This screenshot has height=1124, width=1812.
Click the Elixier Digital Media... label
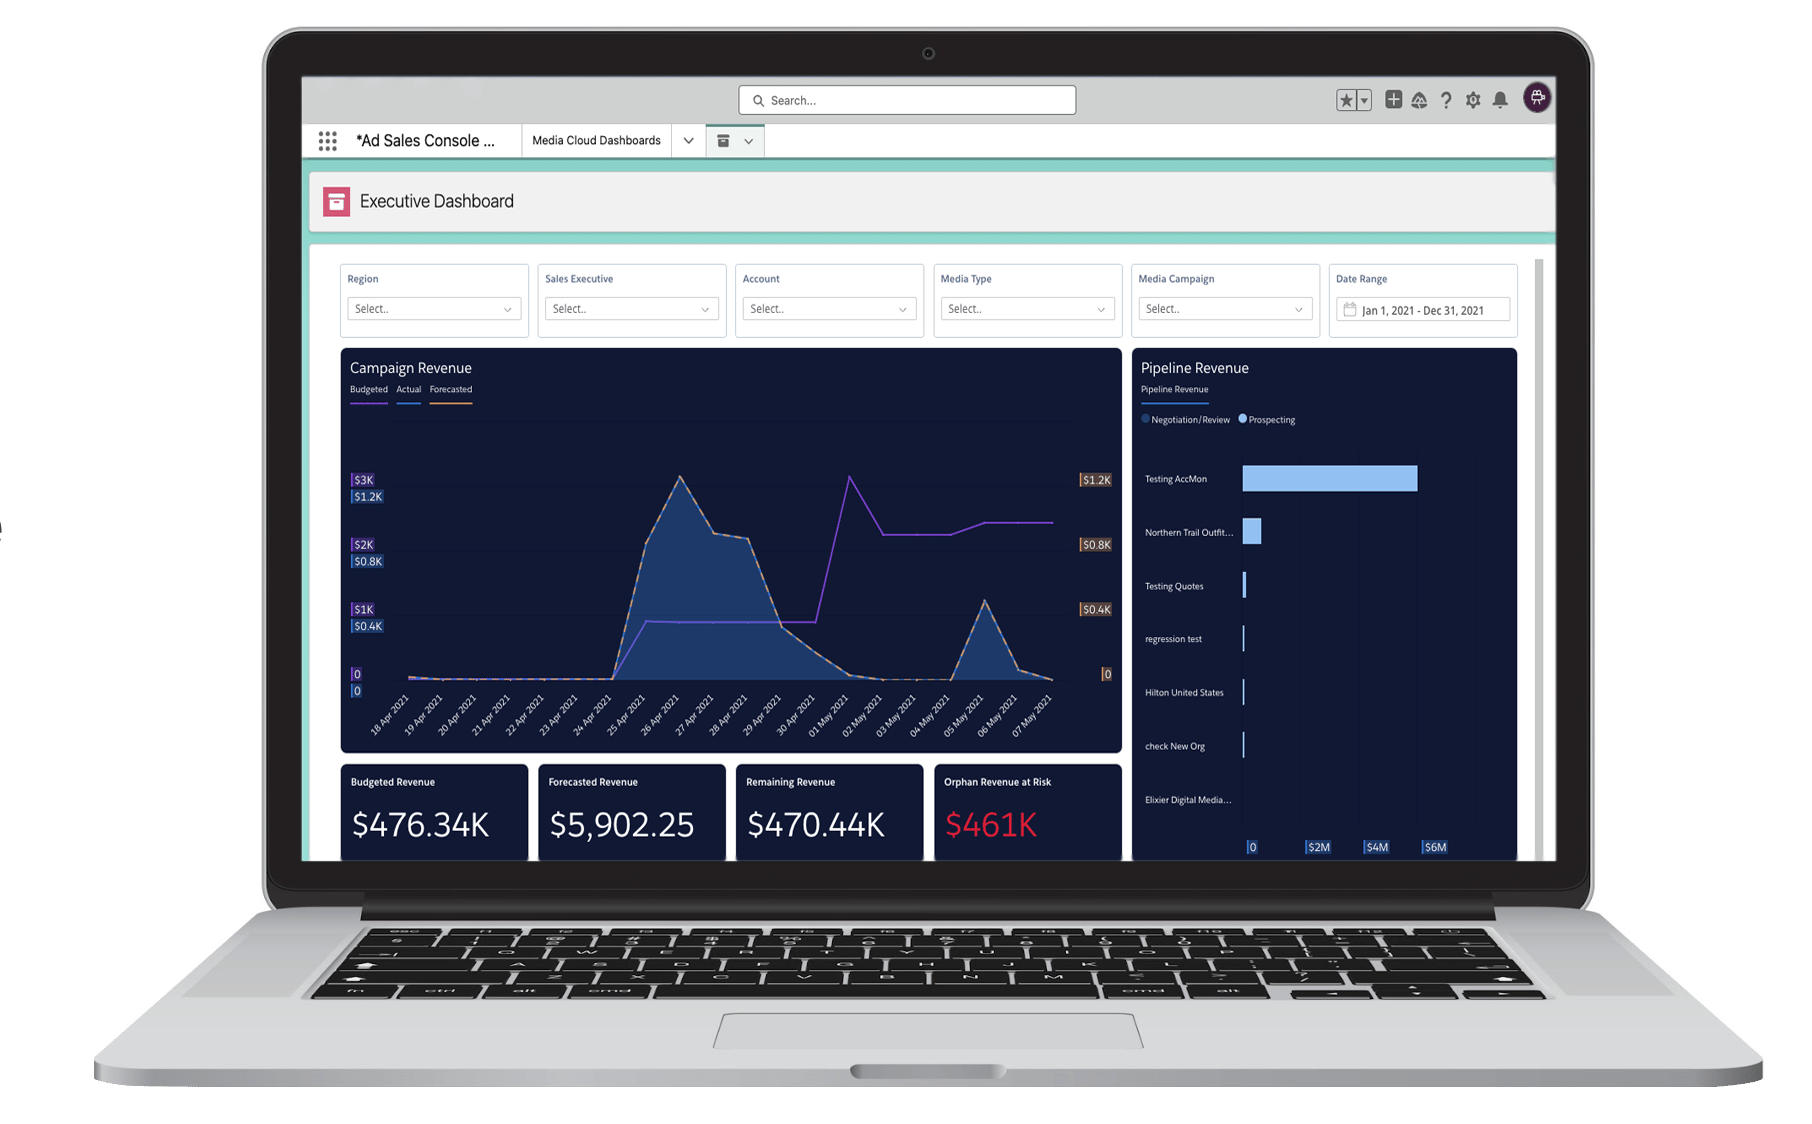pyautogui.click(x=1188, y=800)
